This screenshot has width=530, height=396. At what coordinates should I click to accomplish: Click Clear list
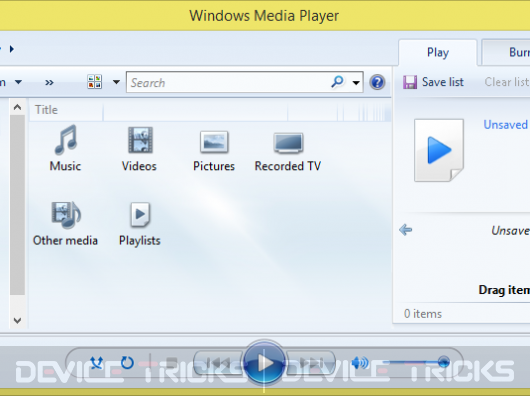[507, 82]
